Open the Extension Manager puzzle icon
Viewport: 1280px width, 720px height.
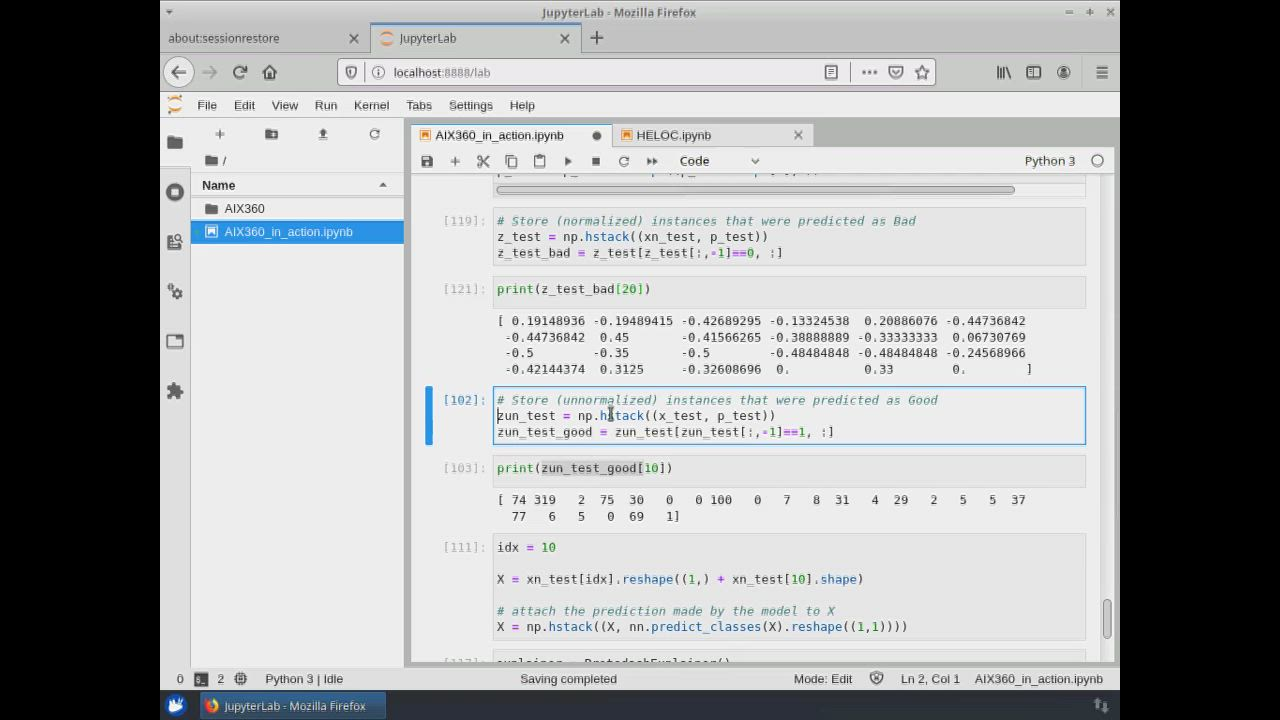[175, 391]
